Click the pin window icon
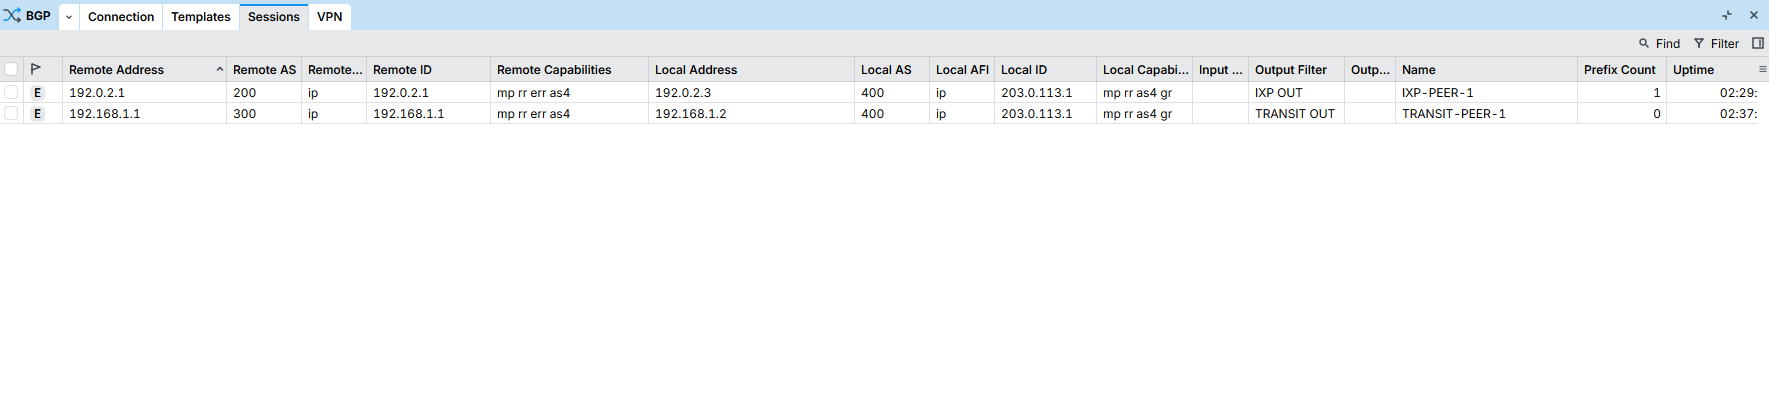 pos(1727,15)
